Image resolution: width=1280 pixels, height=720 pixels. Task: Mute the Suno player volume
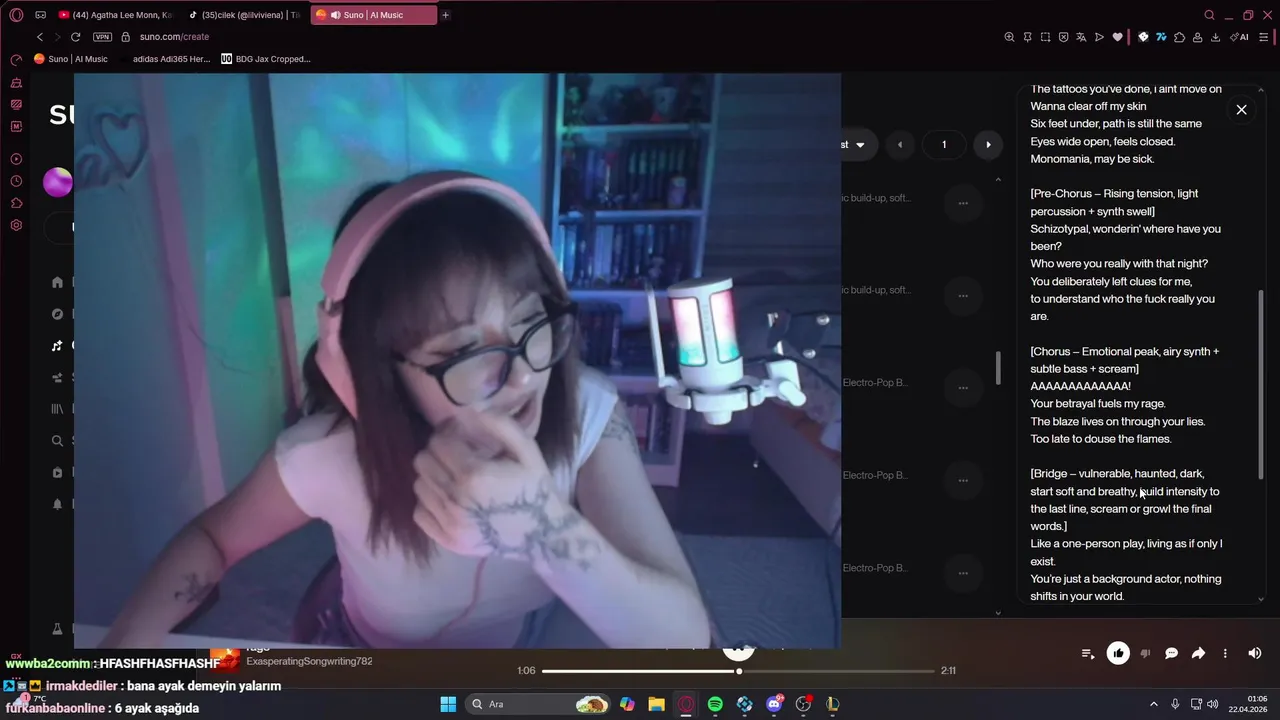(x=1255, y=653)
